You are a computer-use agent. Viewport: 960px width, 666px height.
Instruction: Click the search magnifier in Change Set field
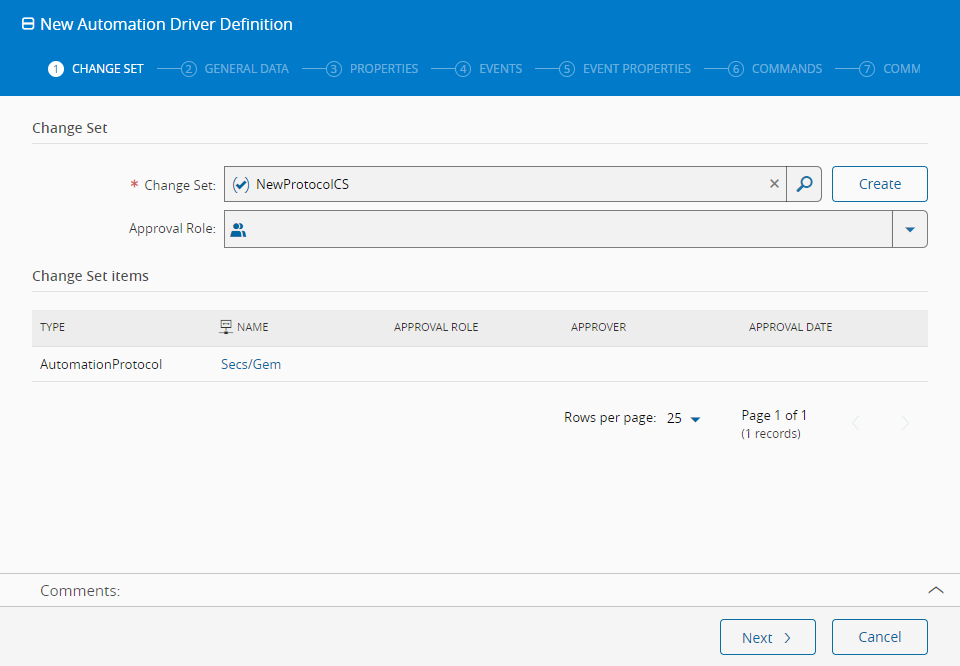click(804, 184)
